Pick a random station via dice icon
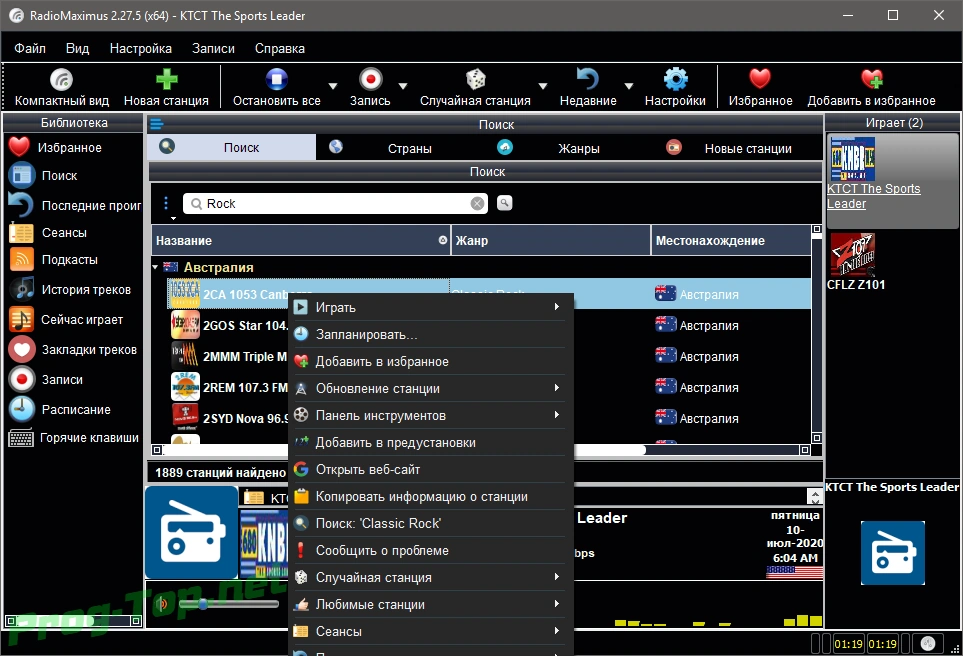This screenshot has height=656, width=963. 475,79
